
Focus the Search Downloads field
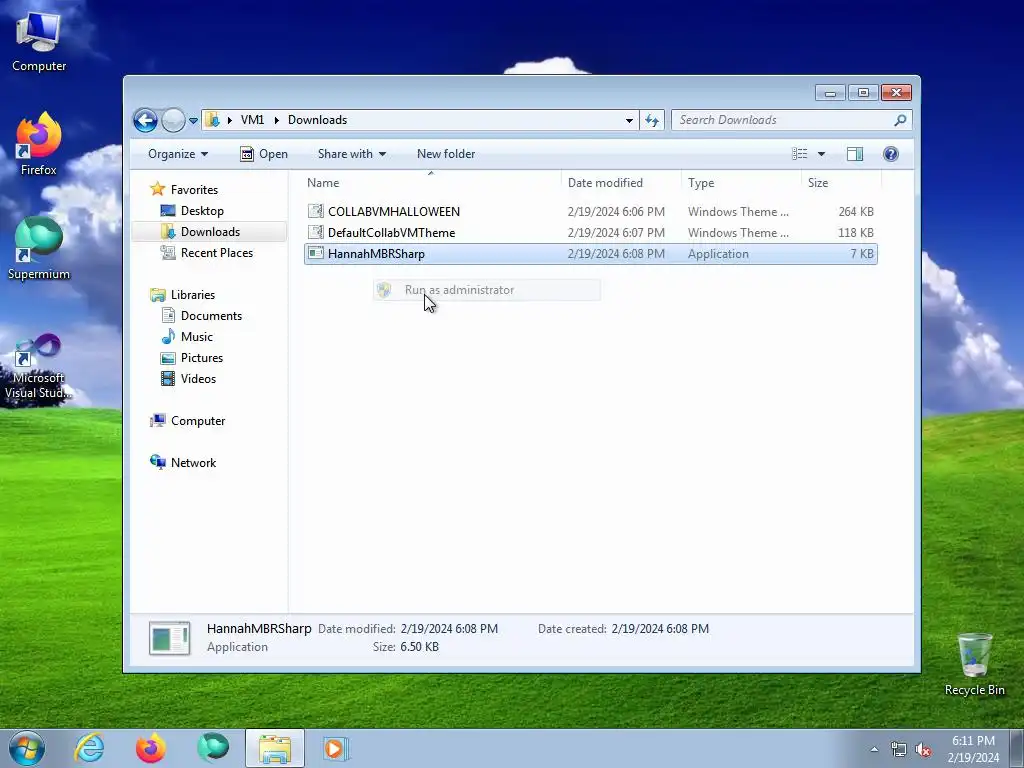pyautogui.click(x=784, y=120)
